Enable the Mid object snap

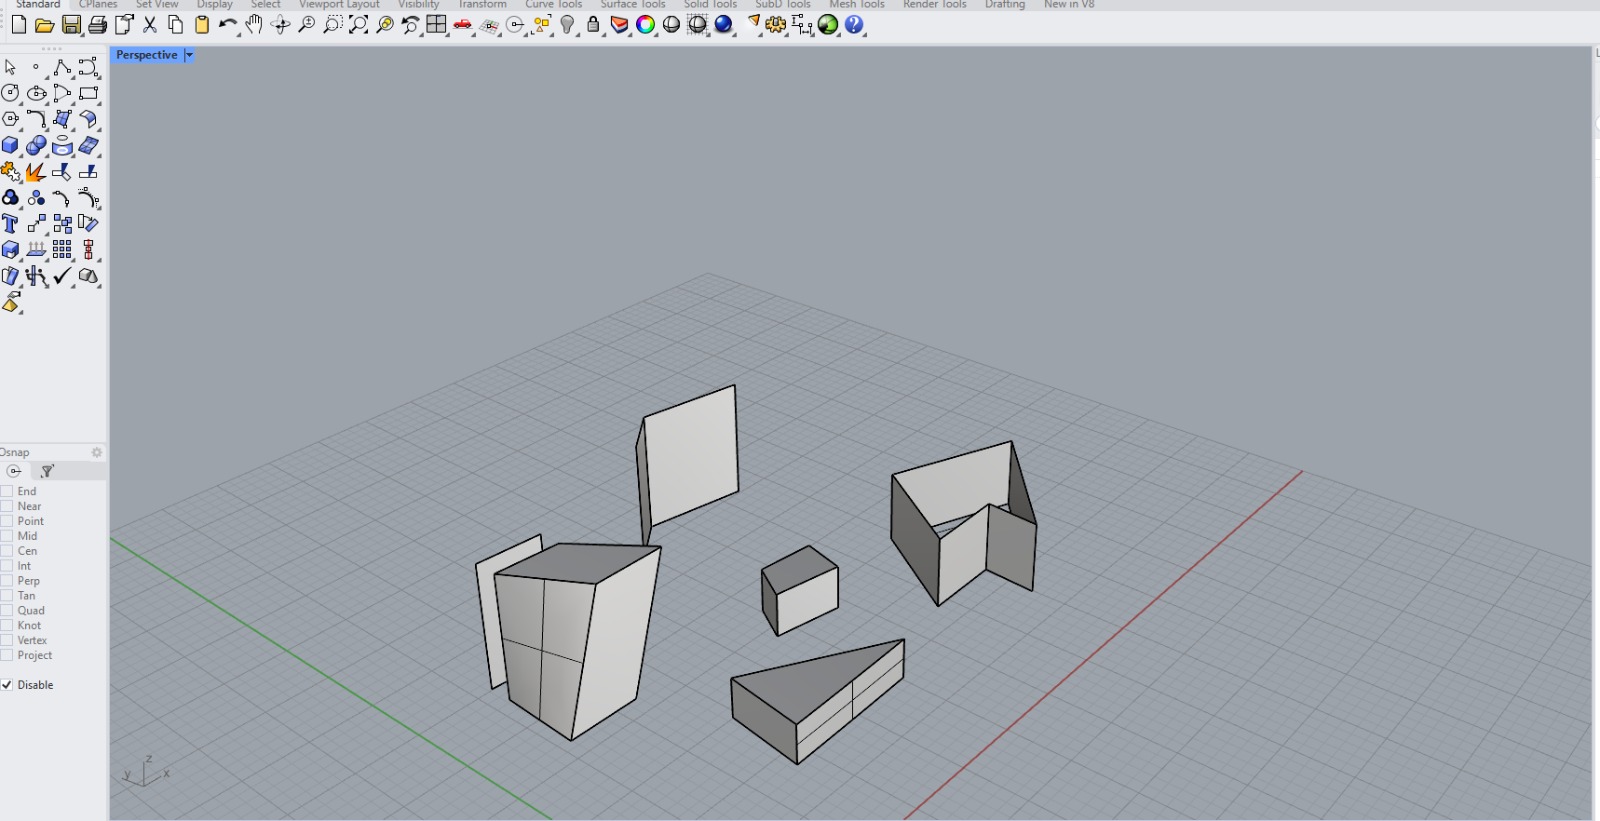(x=7, y=536)
